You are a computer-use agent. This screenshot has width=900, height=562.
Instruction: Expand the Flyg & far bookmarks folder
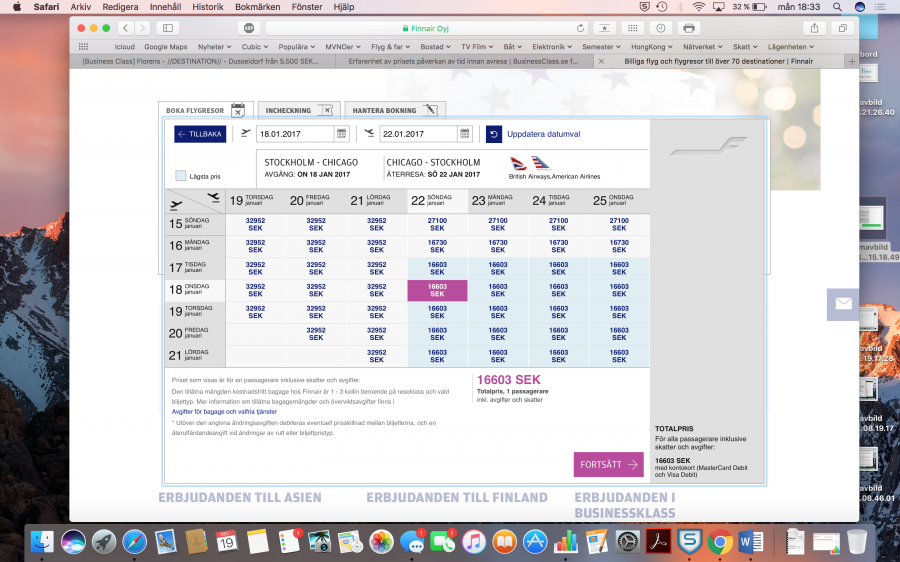[392, 46]
